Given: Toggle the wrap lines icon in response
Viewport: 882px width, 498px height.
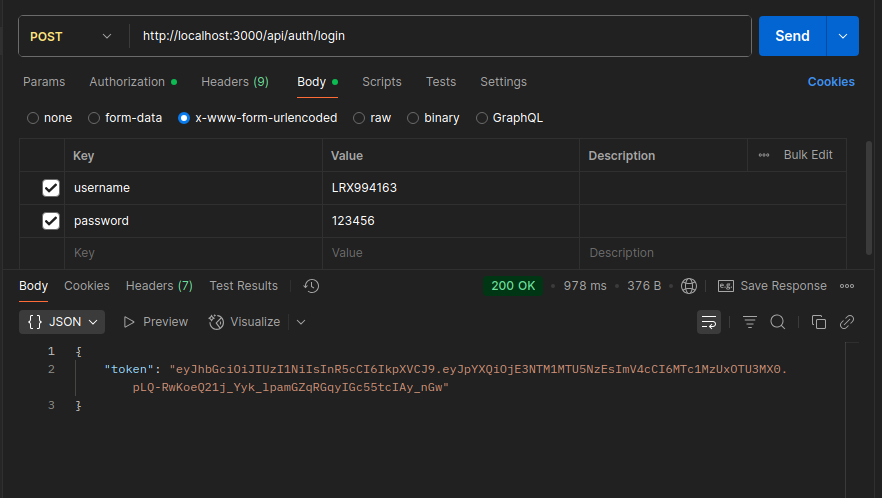Looking at the screenshot, I should pyautogui.click(x=709, y=322).
